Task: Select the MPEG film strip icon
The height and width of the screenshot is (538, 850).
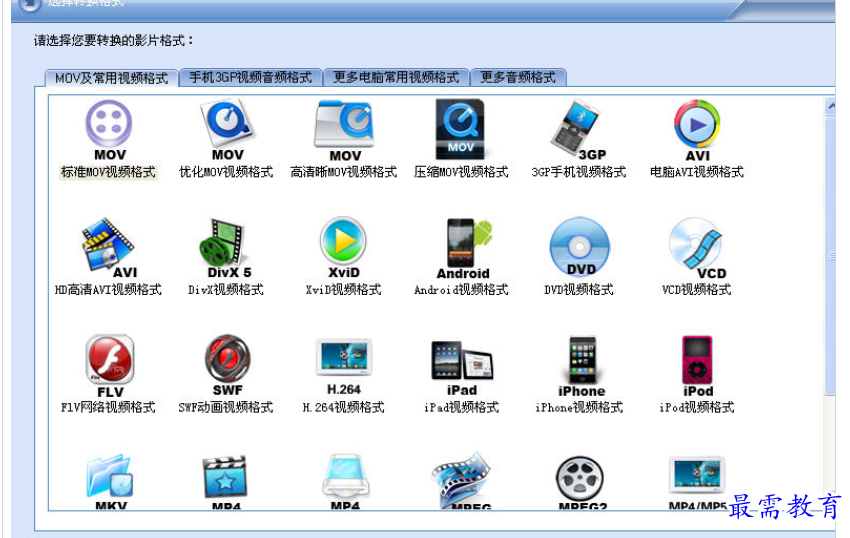Action: click(461, 479)
